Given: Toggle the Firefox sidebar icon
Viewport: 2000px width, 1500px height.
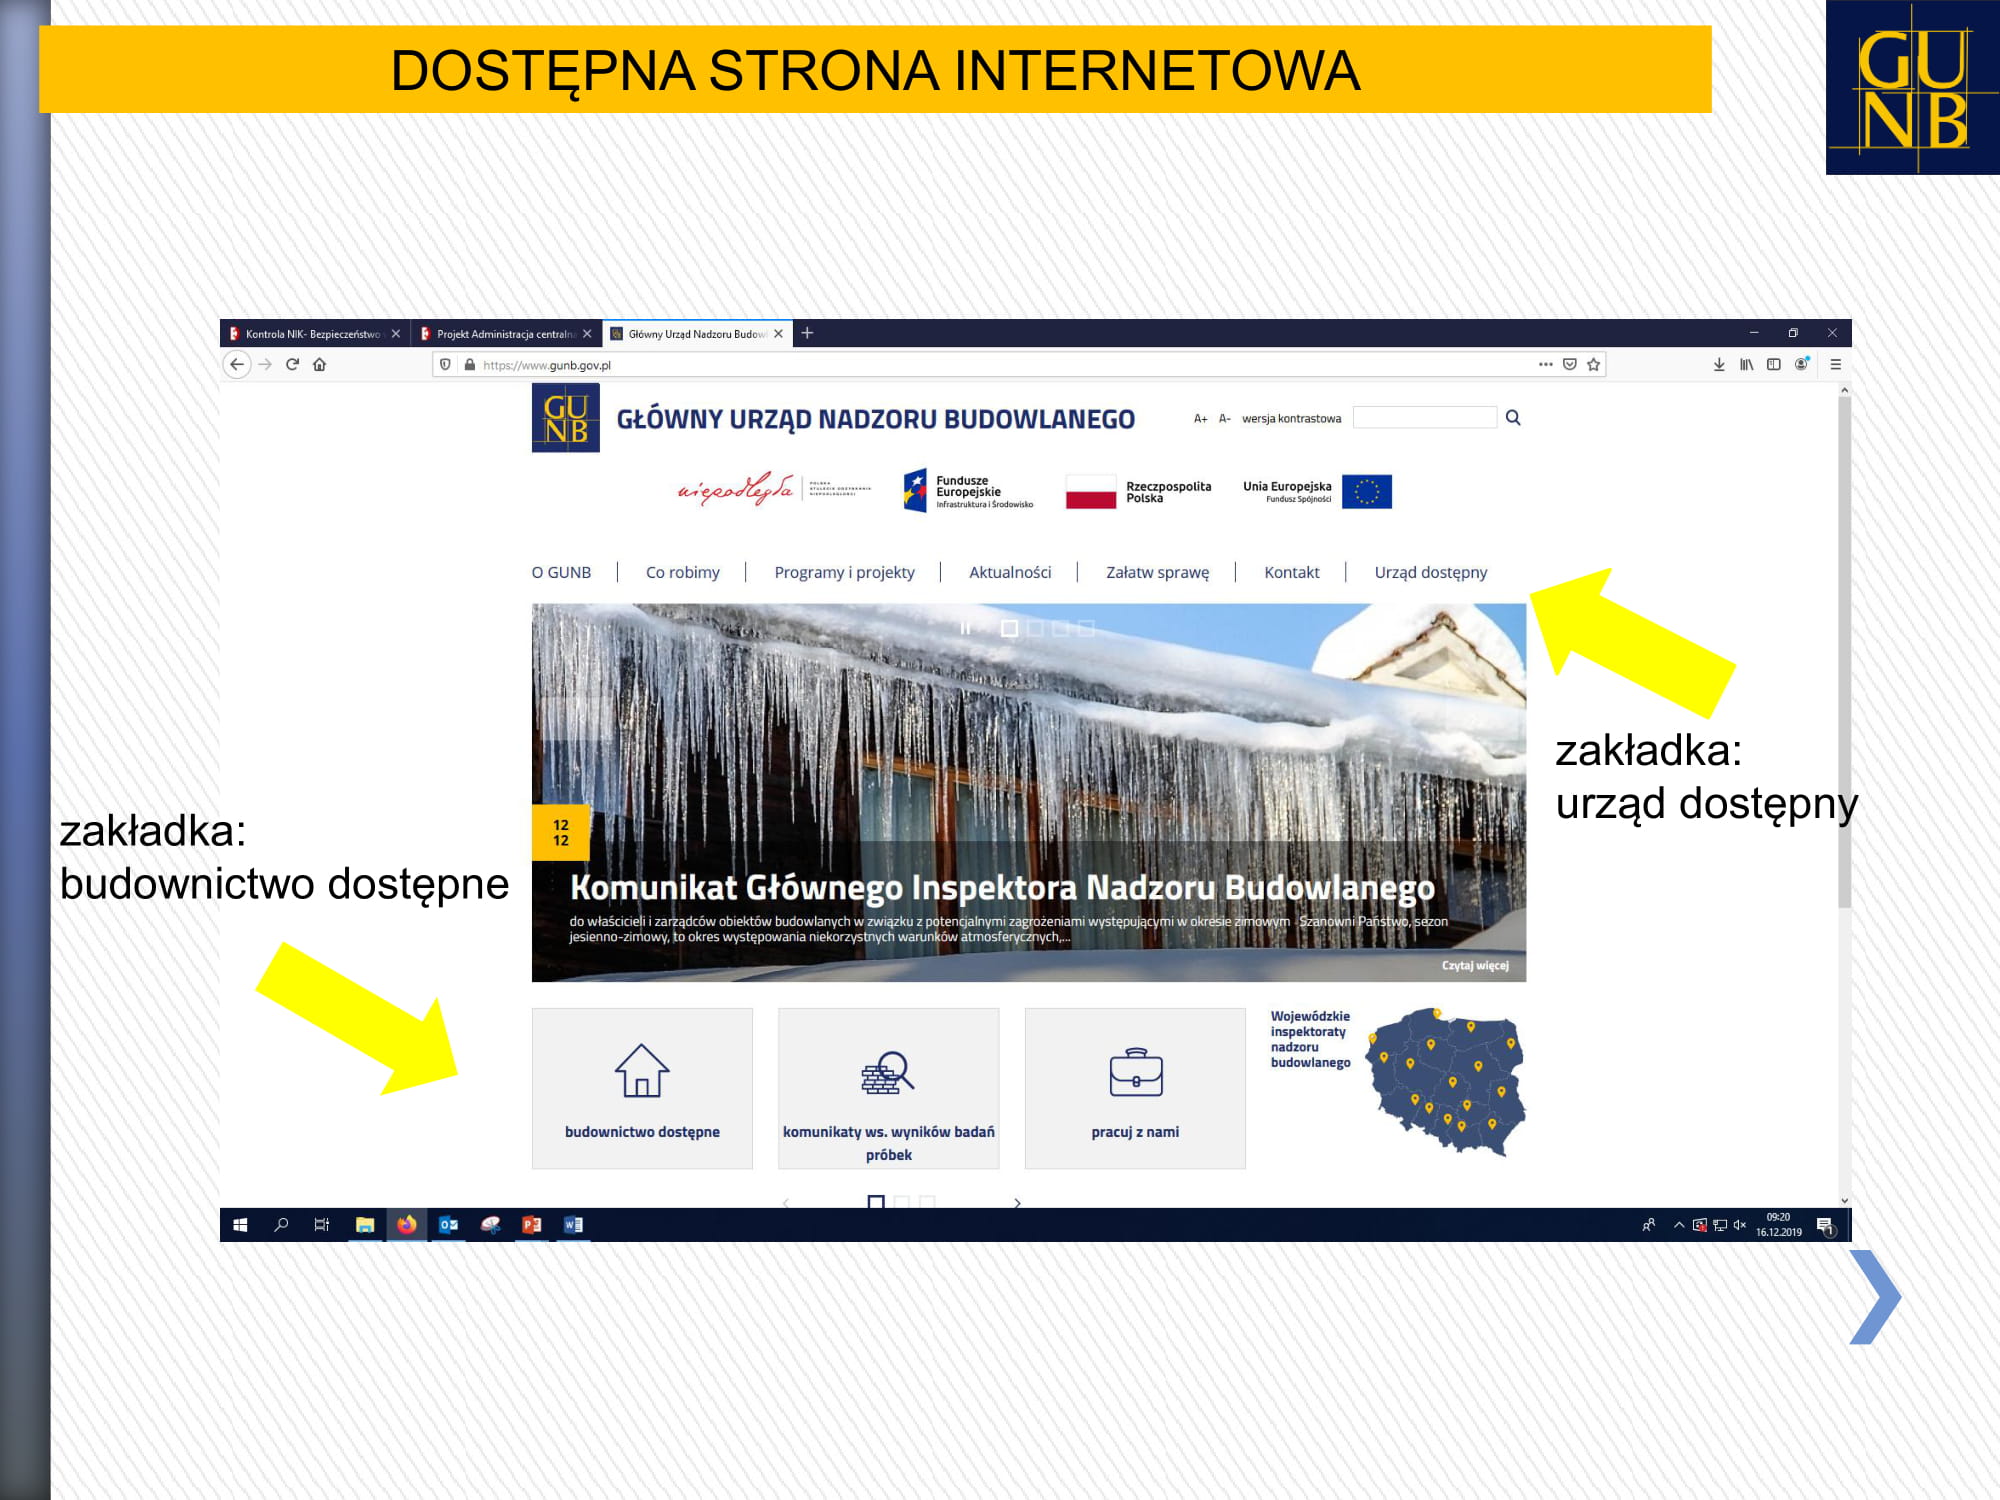Looking at the screenshot, I should (x=1774, y=364).
